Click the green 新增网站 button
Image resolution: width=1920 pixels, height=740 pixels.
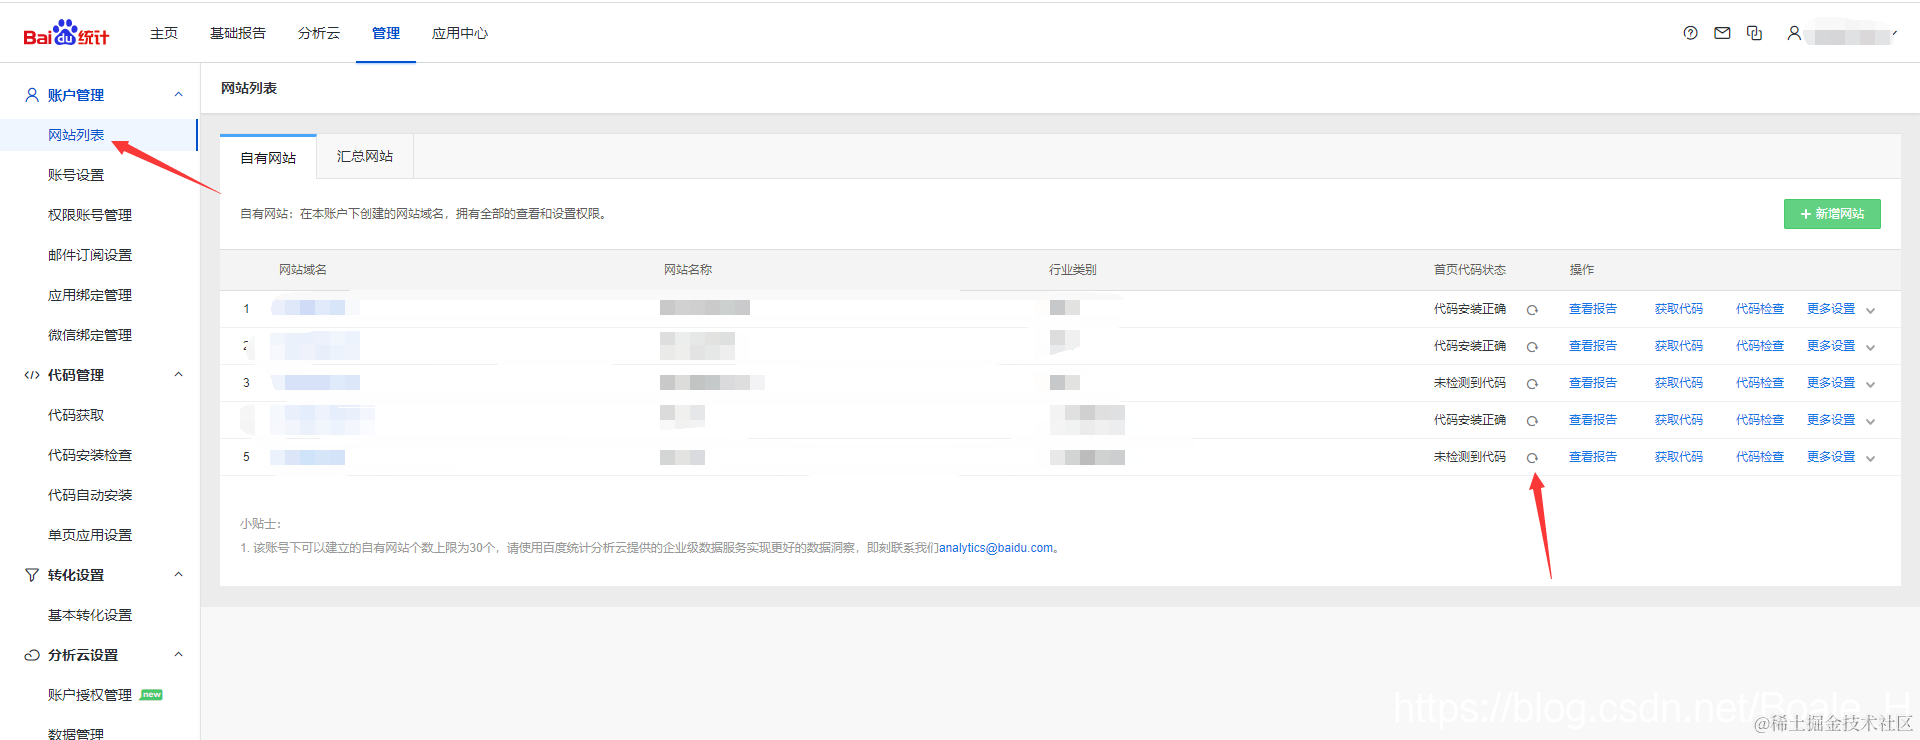pyautogui.click(x=1832, y=214)
